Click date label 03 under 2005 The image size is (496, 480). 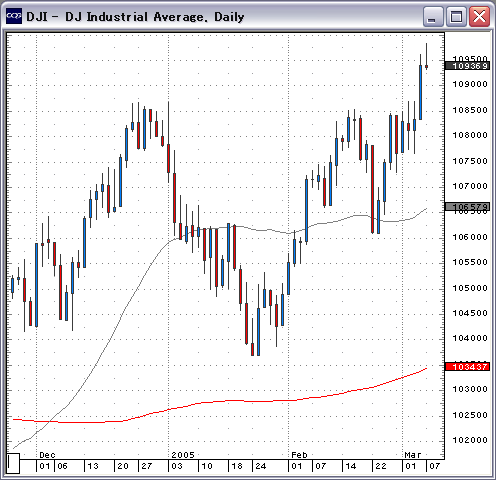(x=177, y=466)
